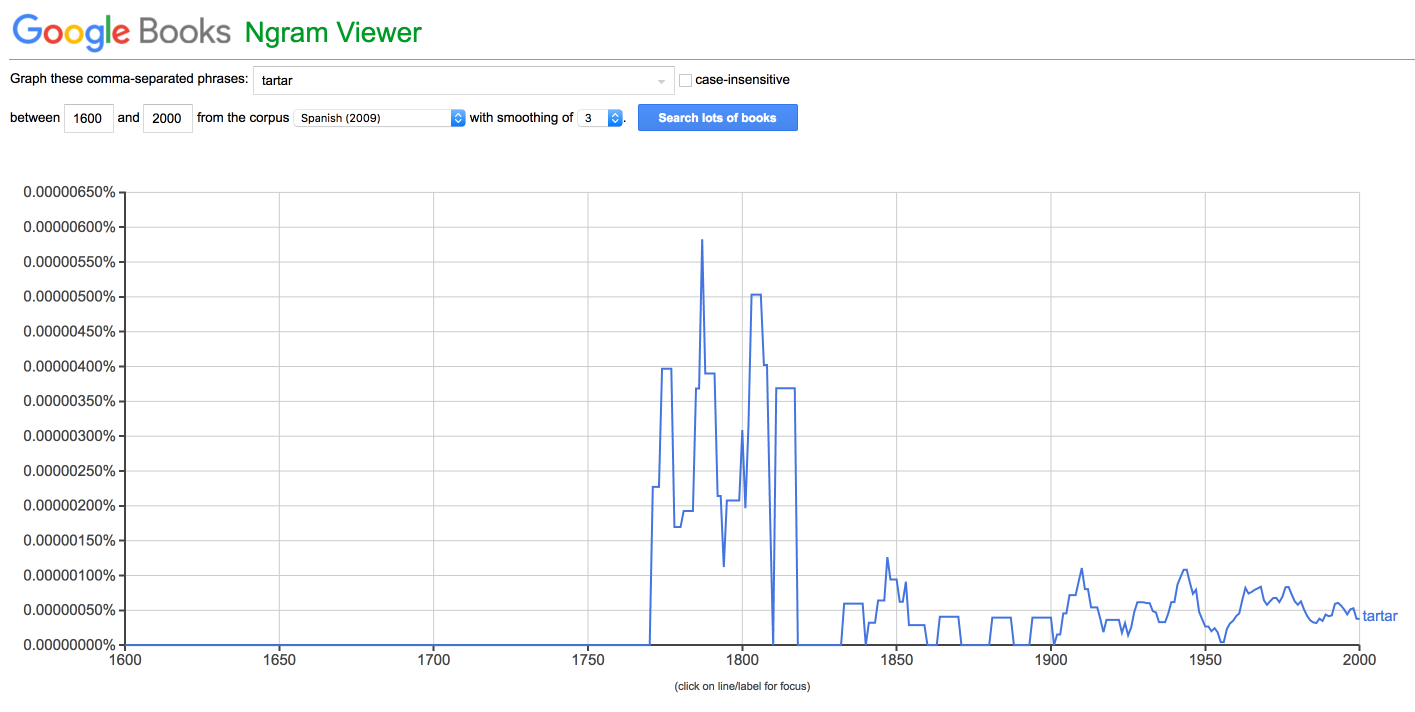Viewport: 1415px width, 712px height.
Task: Click the 1750 label on the x-axis
Action: click(x=588, y=660)
